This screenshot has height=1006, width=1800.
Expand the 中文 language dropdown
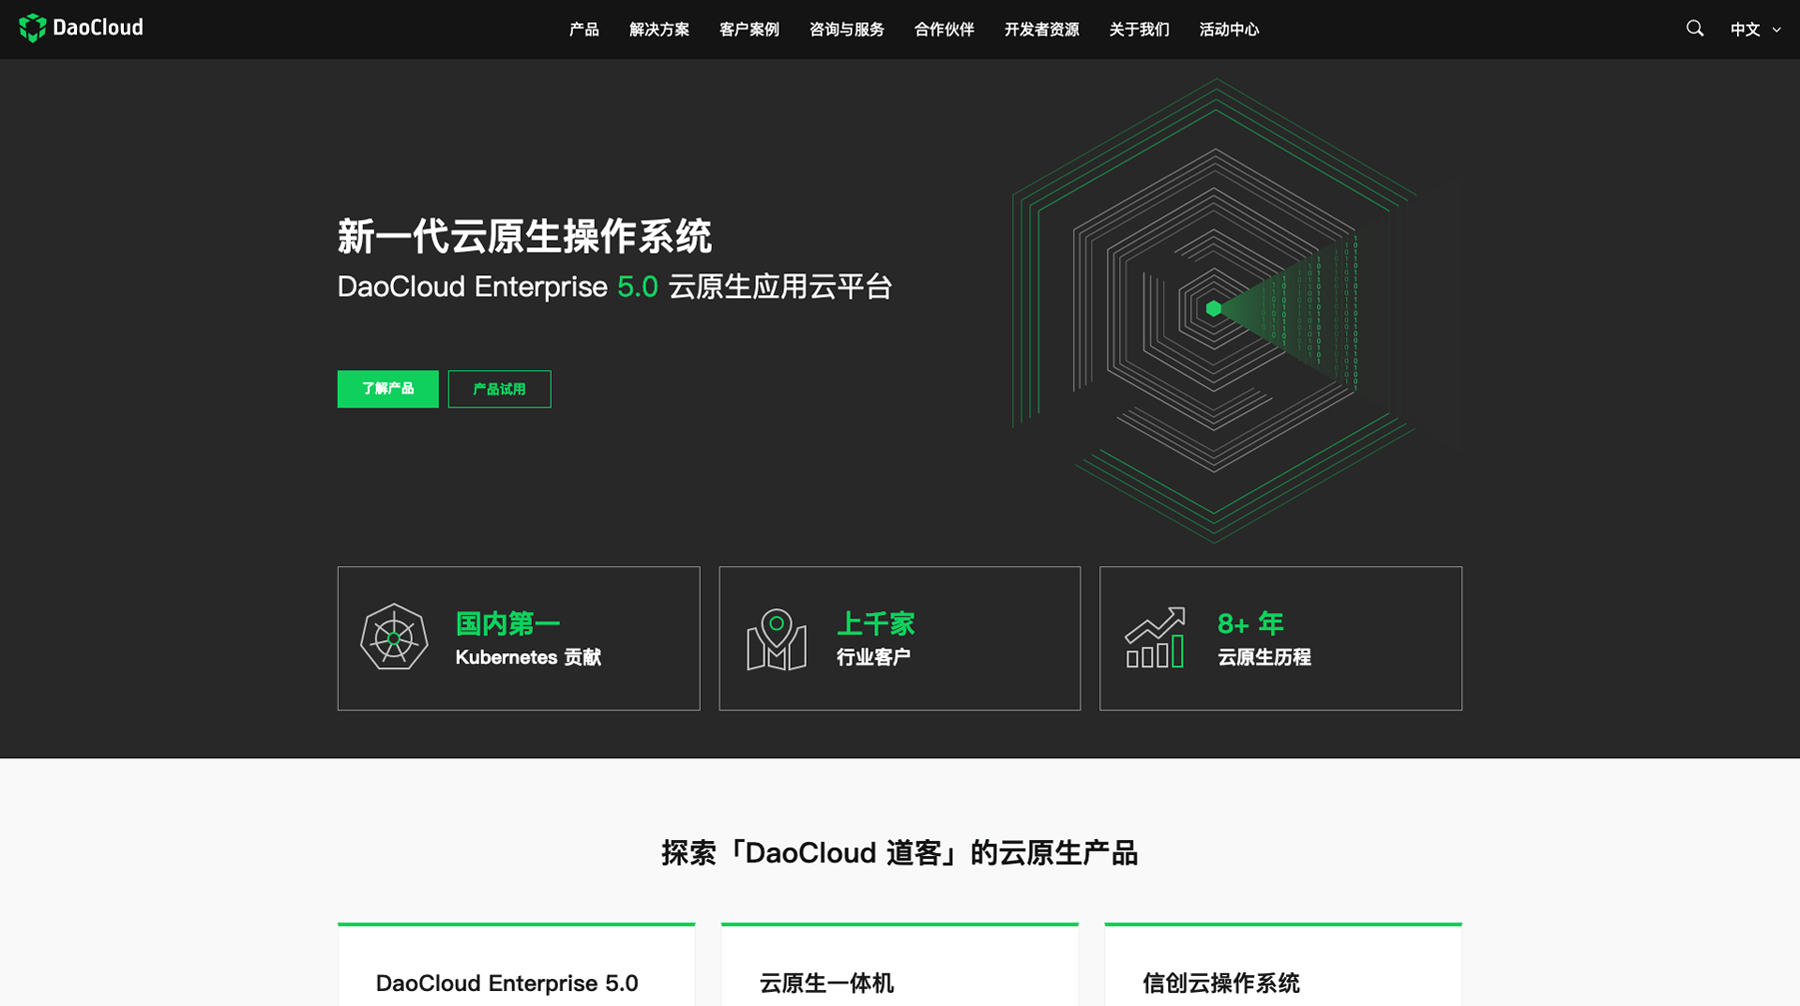(x=1755, y=29)
